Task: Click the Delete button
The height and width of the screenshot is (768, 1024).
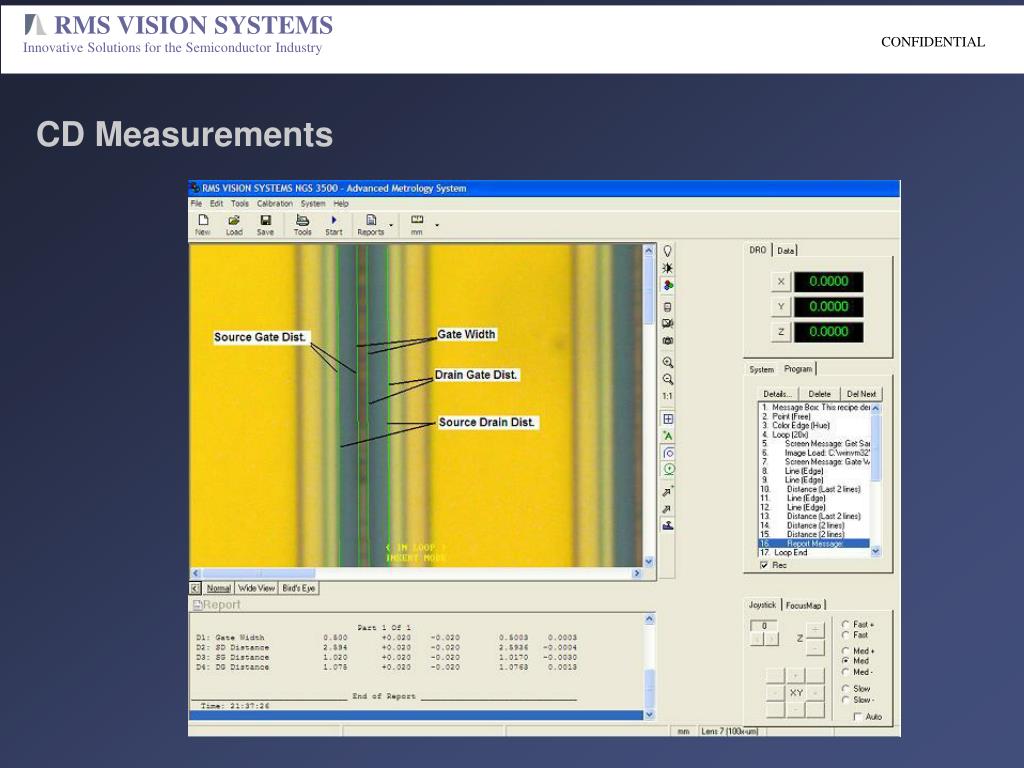Action: (x=820, y=394)
